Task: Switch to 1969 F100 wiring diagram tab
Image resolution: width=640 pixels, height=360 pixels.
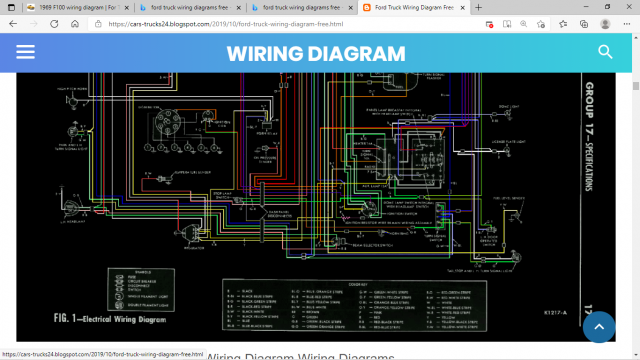Action: coord(78,7)
